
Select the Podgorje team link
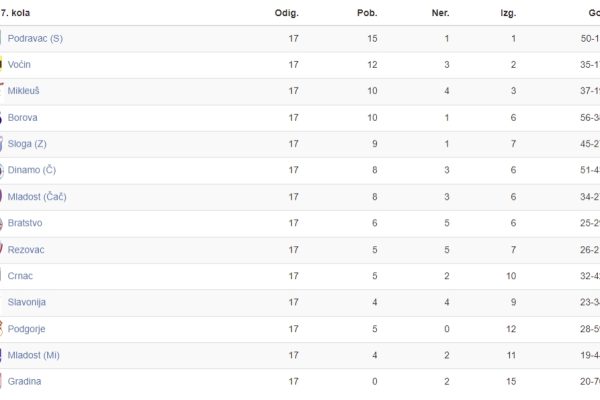(26, 329)
